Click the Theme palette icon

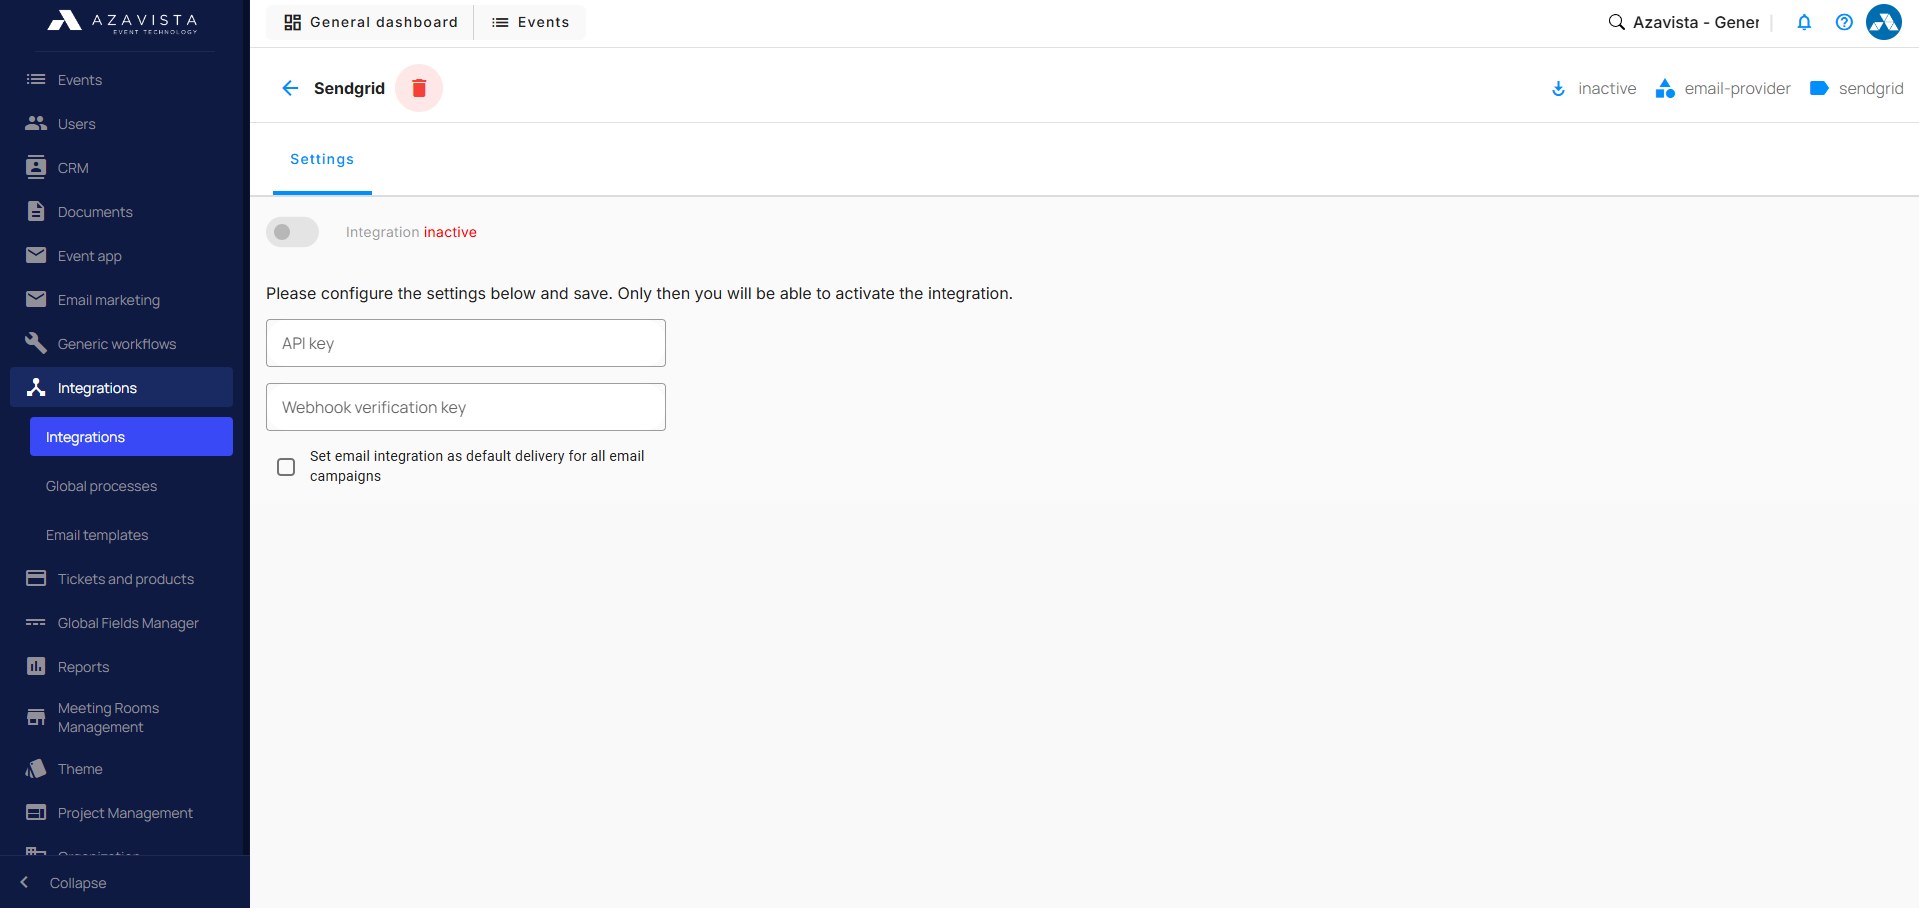point(36,768)
